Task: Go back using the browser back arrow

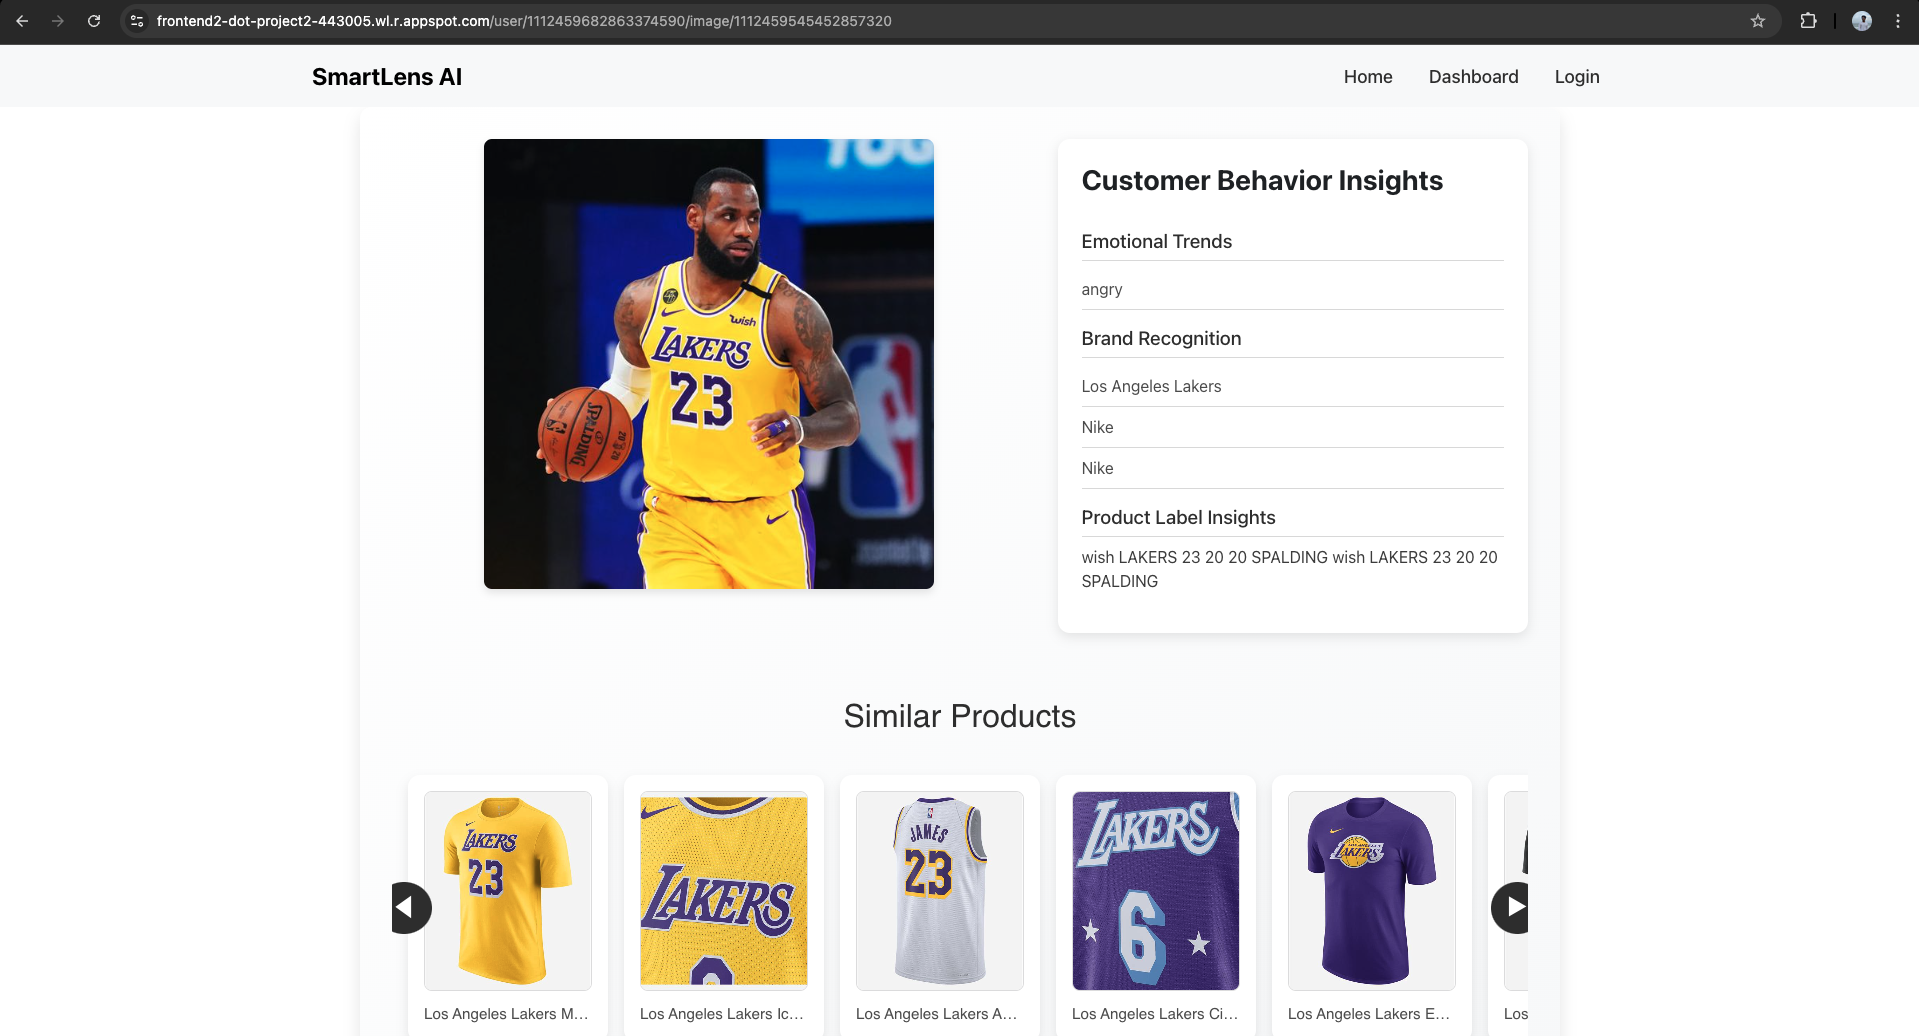Action: pyautogui.click(x=22, y=21)
